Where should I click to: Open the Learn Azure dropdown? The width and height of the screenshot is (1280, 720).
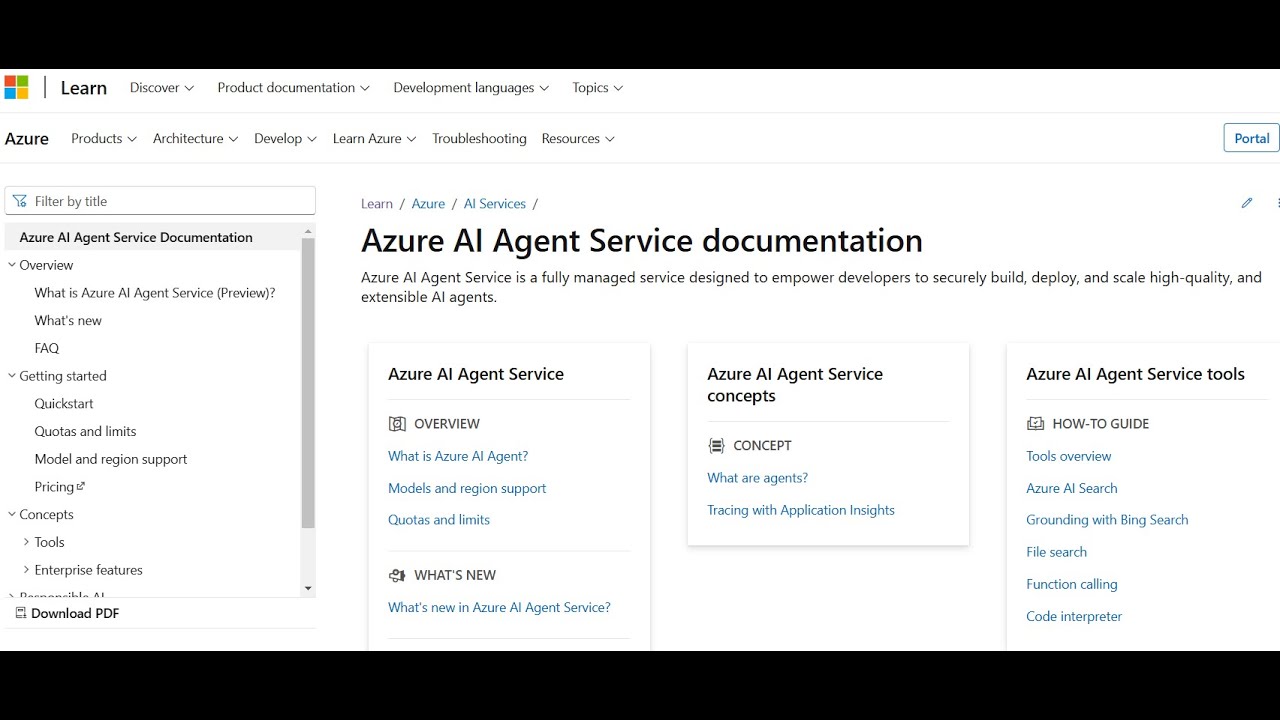[x=374, y=139]
